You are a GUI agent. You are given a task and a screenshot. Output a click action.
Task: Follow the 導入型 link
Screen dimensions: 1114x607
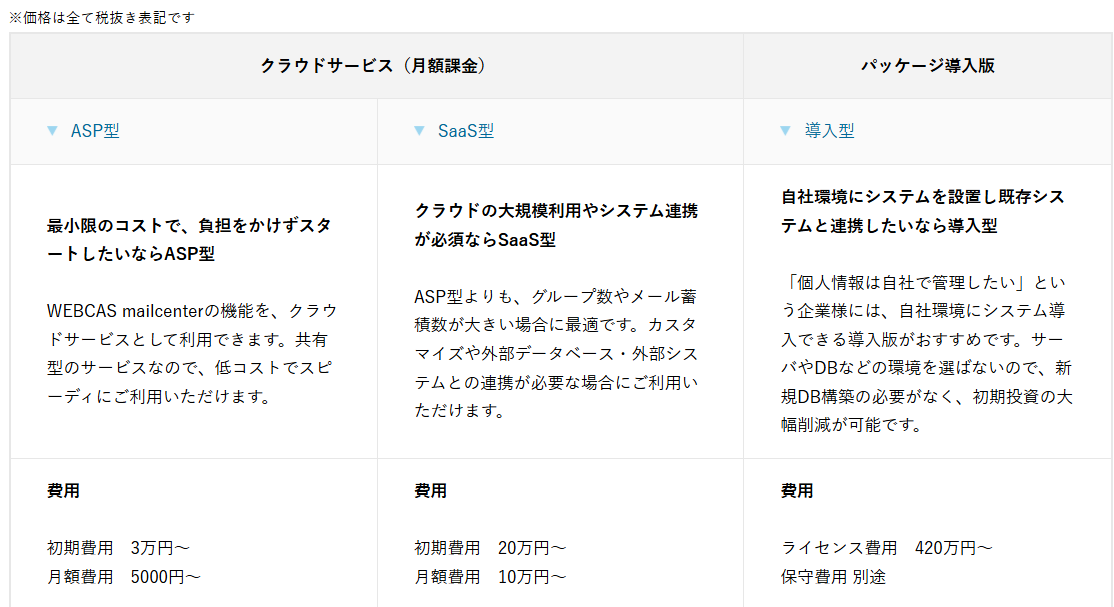pos(829,131)
